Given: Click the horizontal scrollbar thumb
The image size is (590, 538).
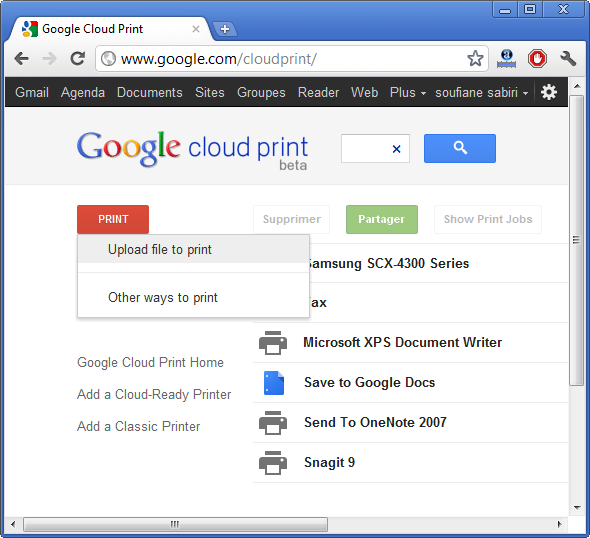Looking at the screenshot, I should click(175, 524).
